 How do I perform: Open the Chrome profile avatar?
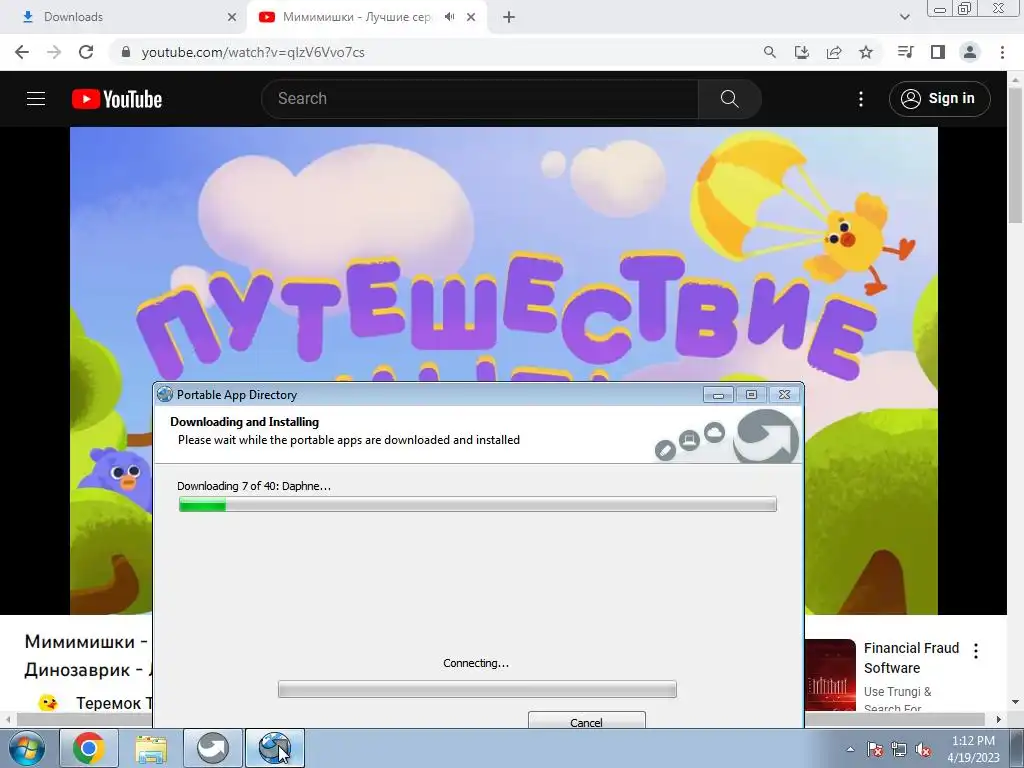[970, 52]
